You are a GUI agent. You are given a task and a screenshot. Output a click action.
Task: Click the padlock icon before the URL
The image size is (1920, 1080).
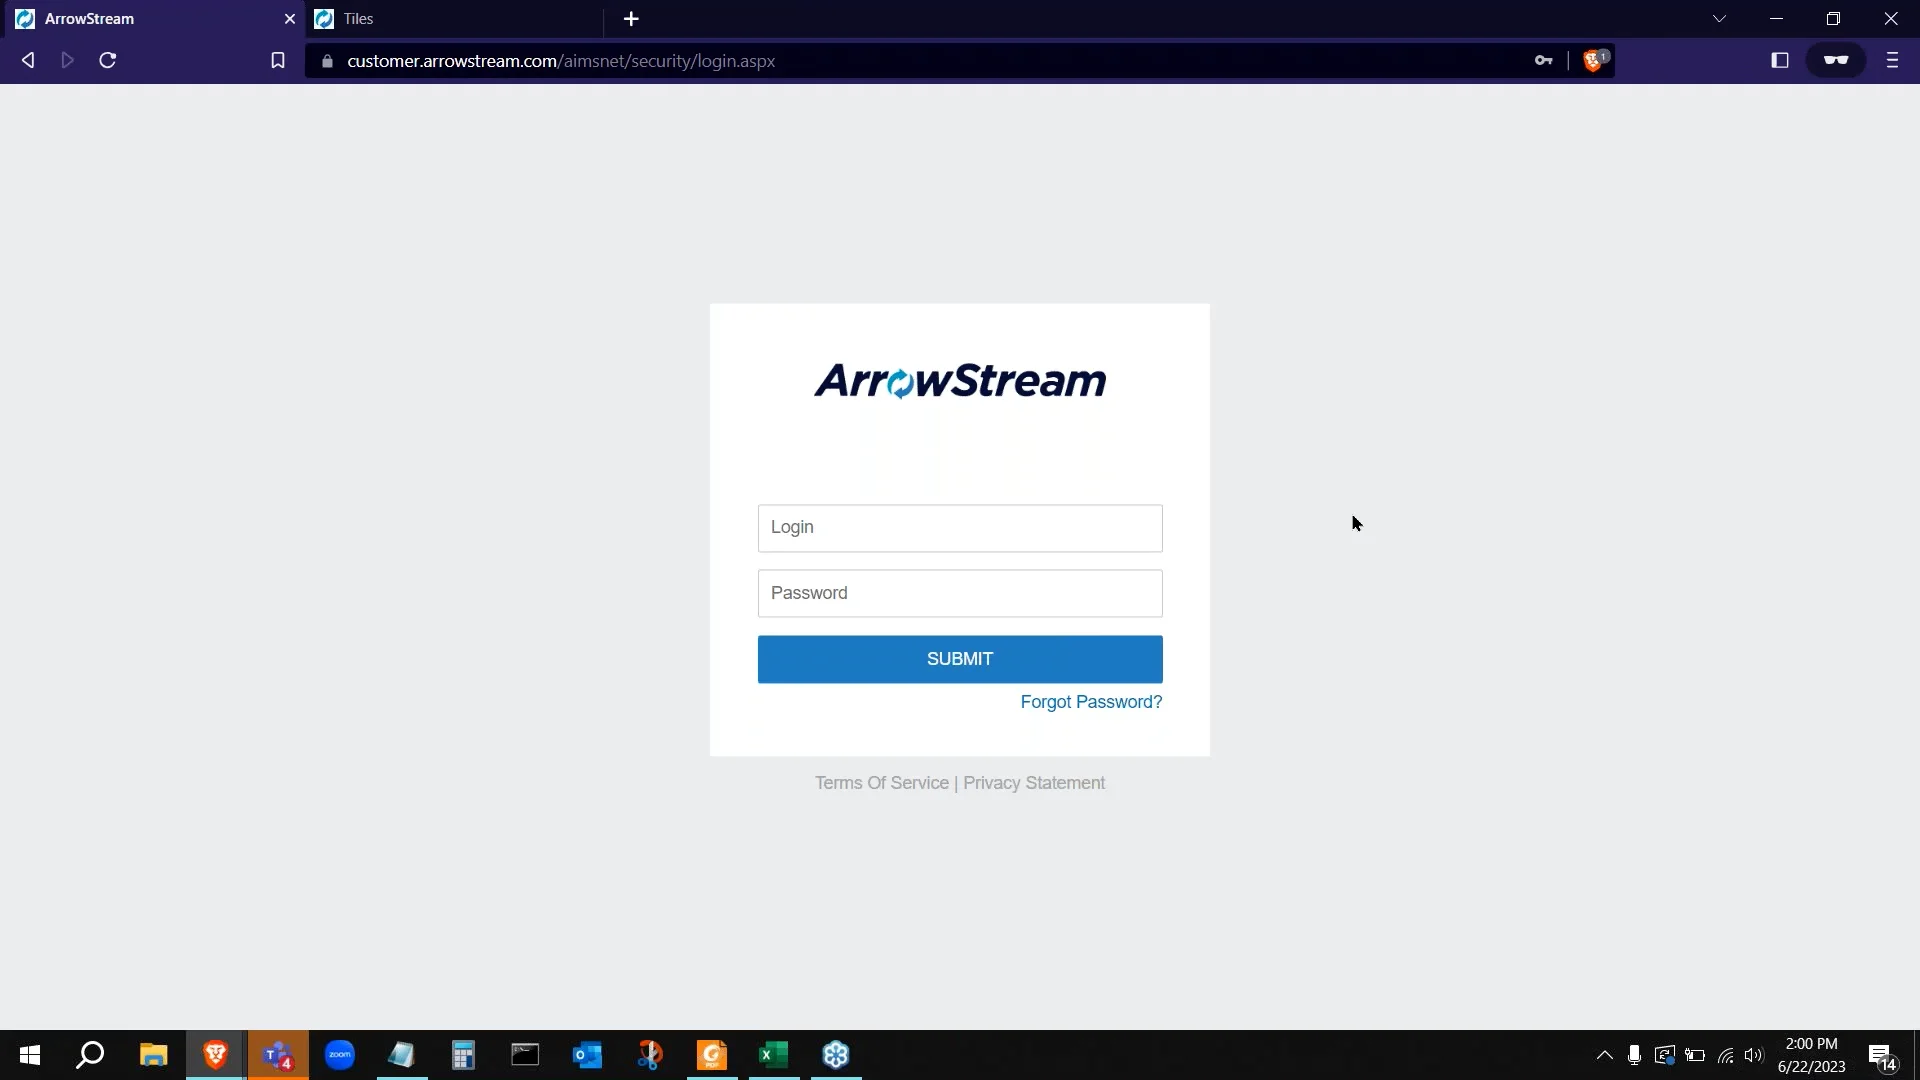point(326,61)
